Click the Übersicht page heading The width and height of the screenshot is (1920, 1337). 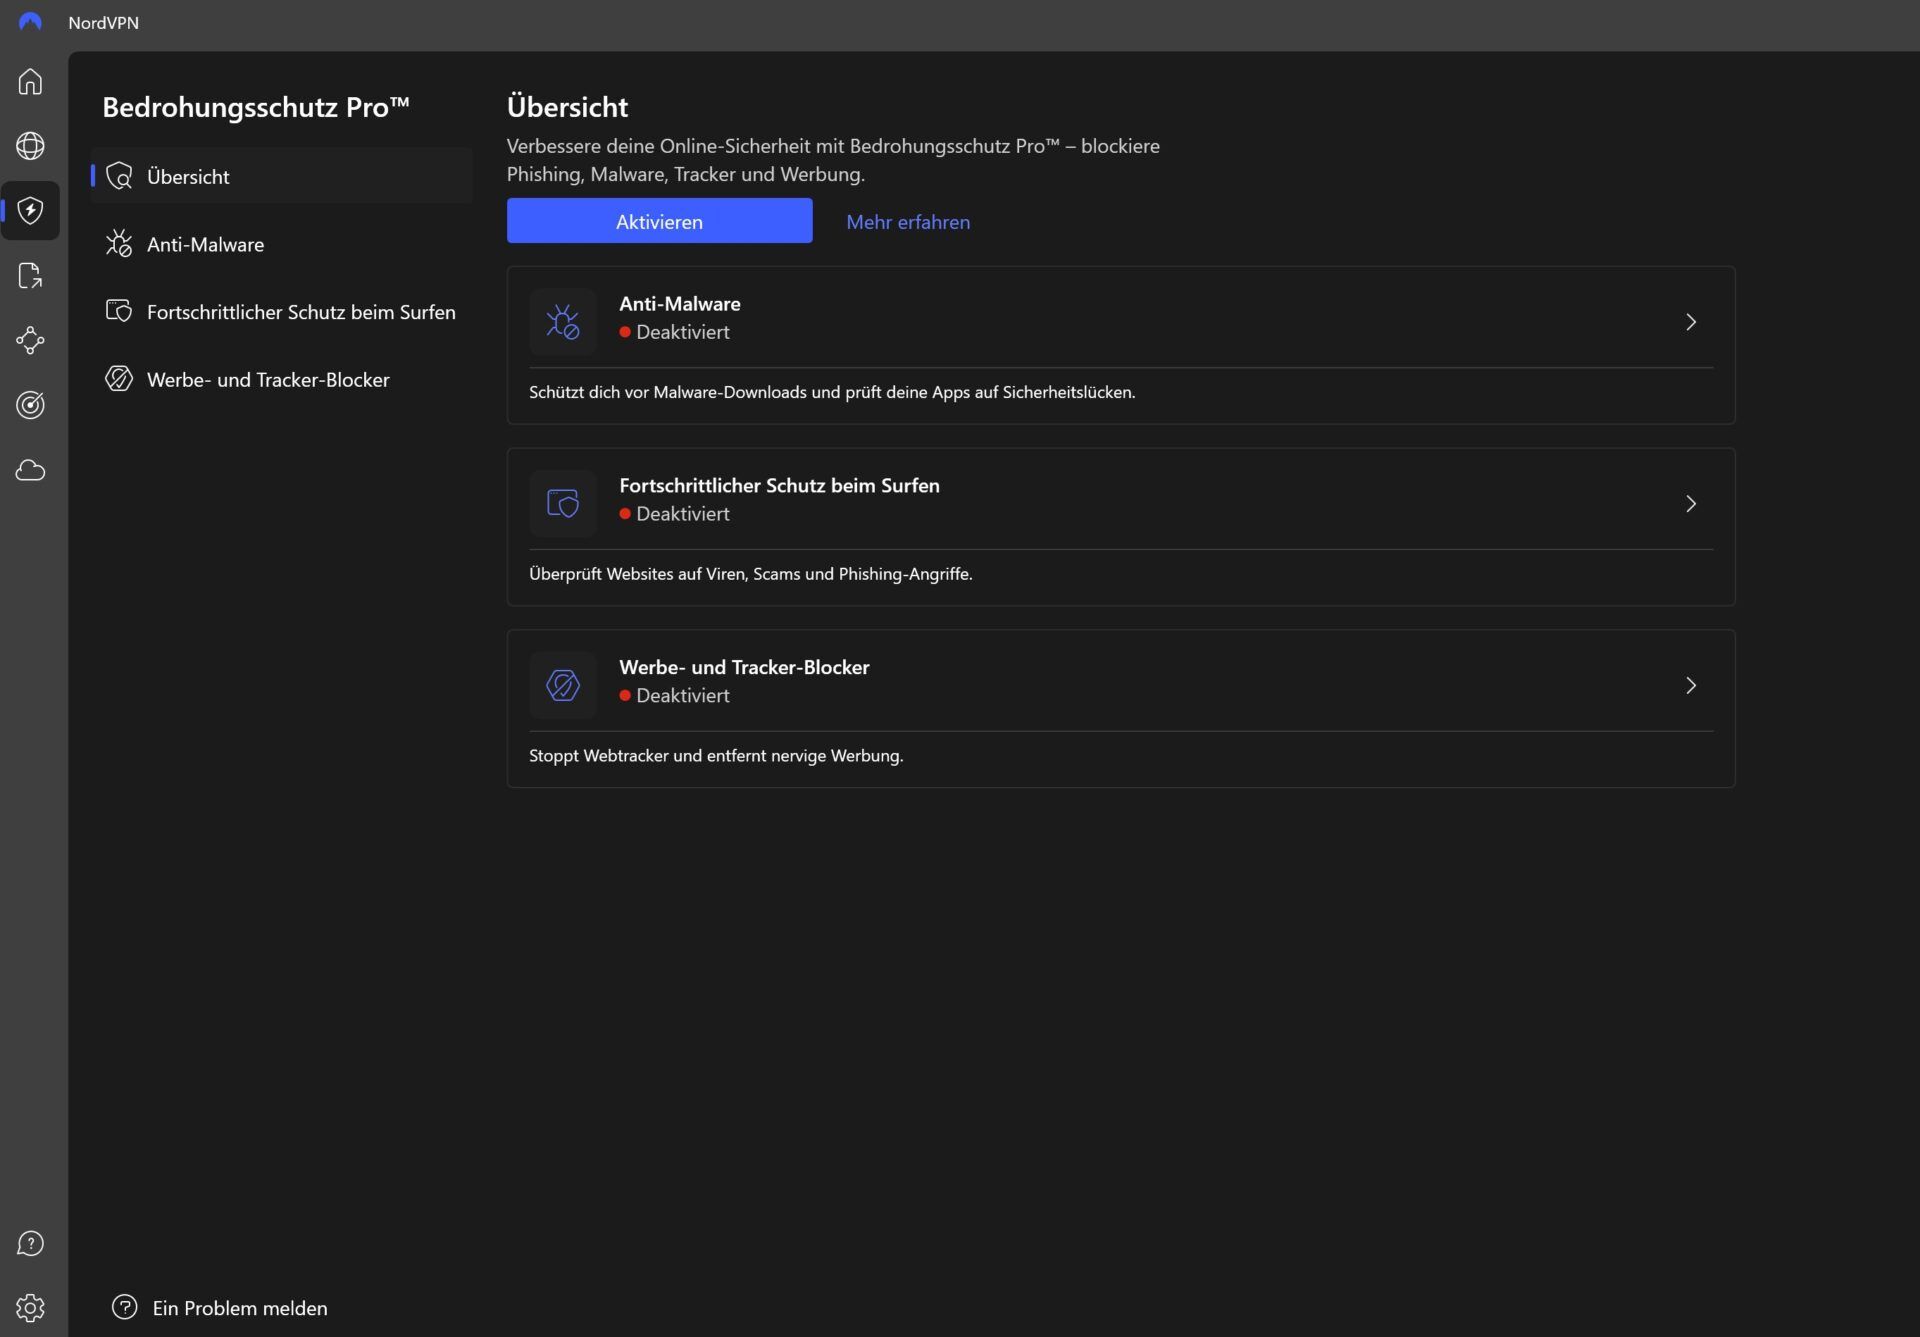click(x=567, y=106)
